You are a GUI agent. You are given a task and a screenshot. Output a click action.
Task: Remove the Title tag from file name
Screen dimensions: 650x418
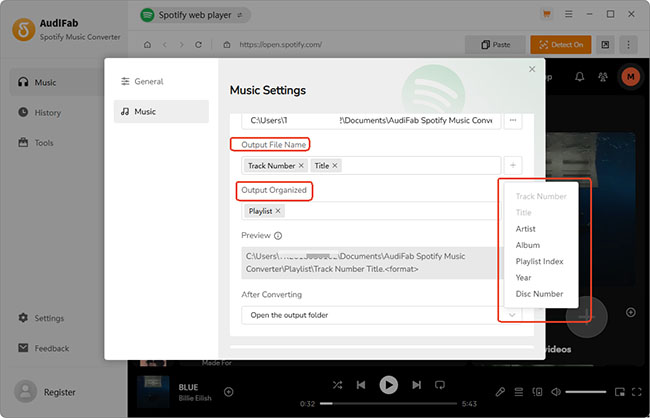[x=335, y=165]
